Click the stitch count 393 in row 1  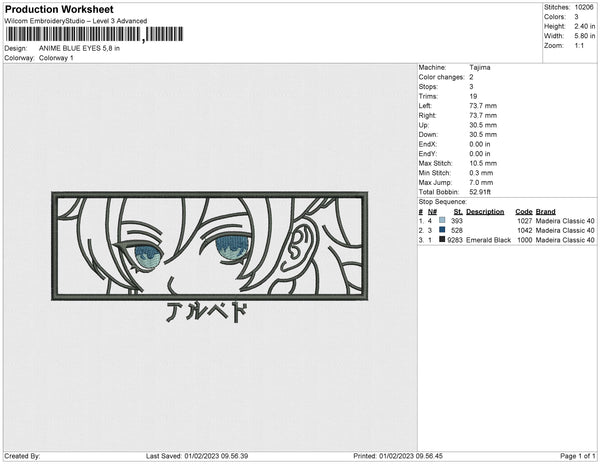tap(457, 221)
